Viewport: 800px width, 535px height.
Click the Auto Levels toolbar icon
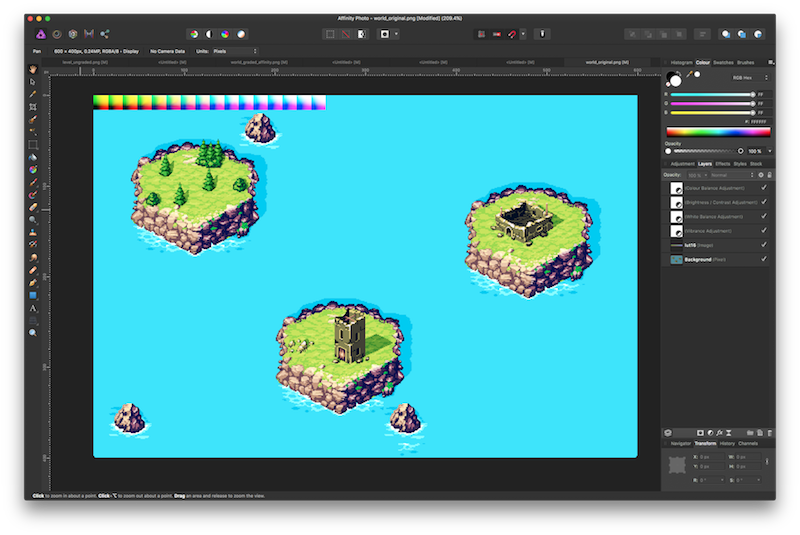(x=194, y=34)
